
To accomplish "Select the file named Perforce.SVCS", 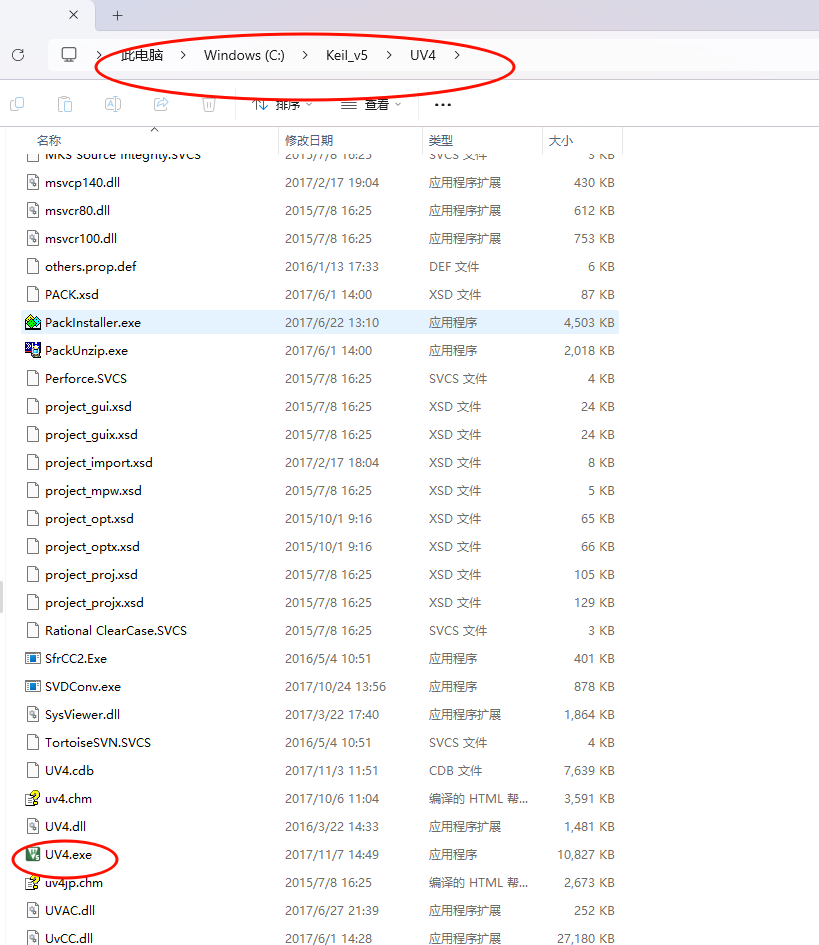I will pos(86,378).
